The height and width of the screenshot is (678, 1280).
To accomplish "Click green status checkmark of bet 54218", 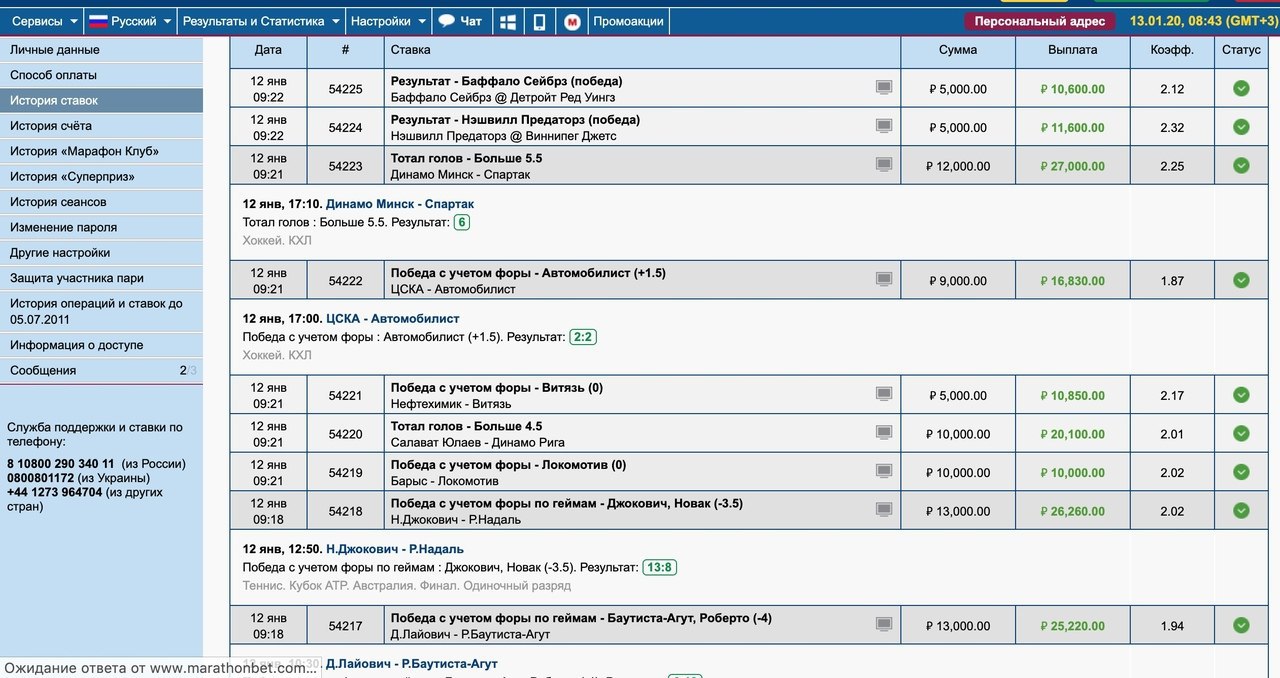I will (1241, 511).
